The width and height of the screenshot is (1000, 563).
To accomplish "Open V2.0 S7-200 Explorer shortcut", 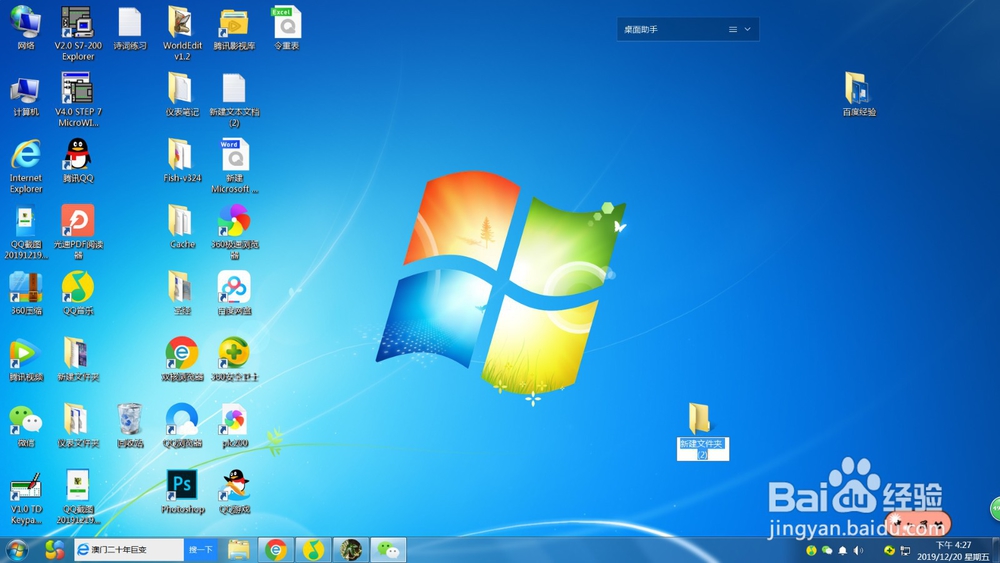I will click(78, 33).
